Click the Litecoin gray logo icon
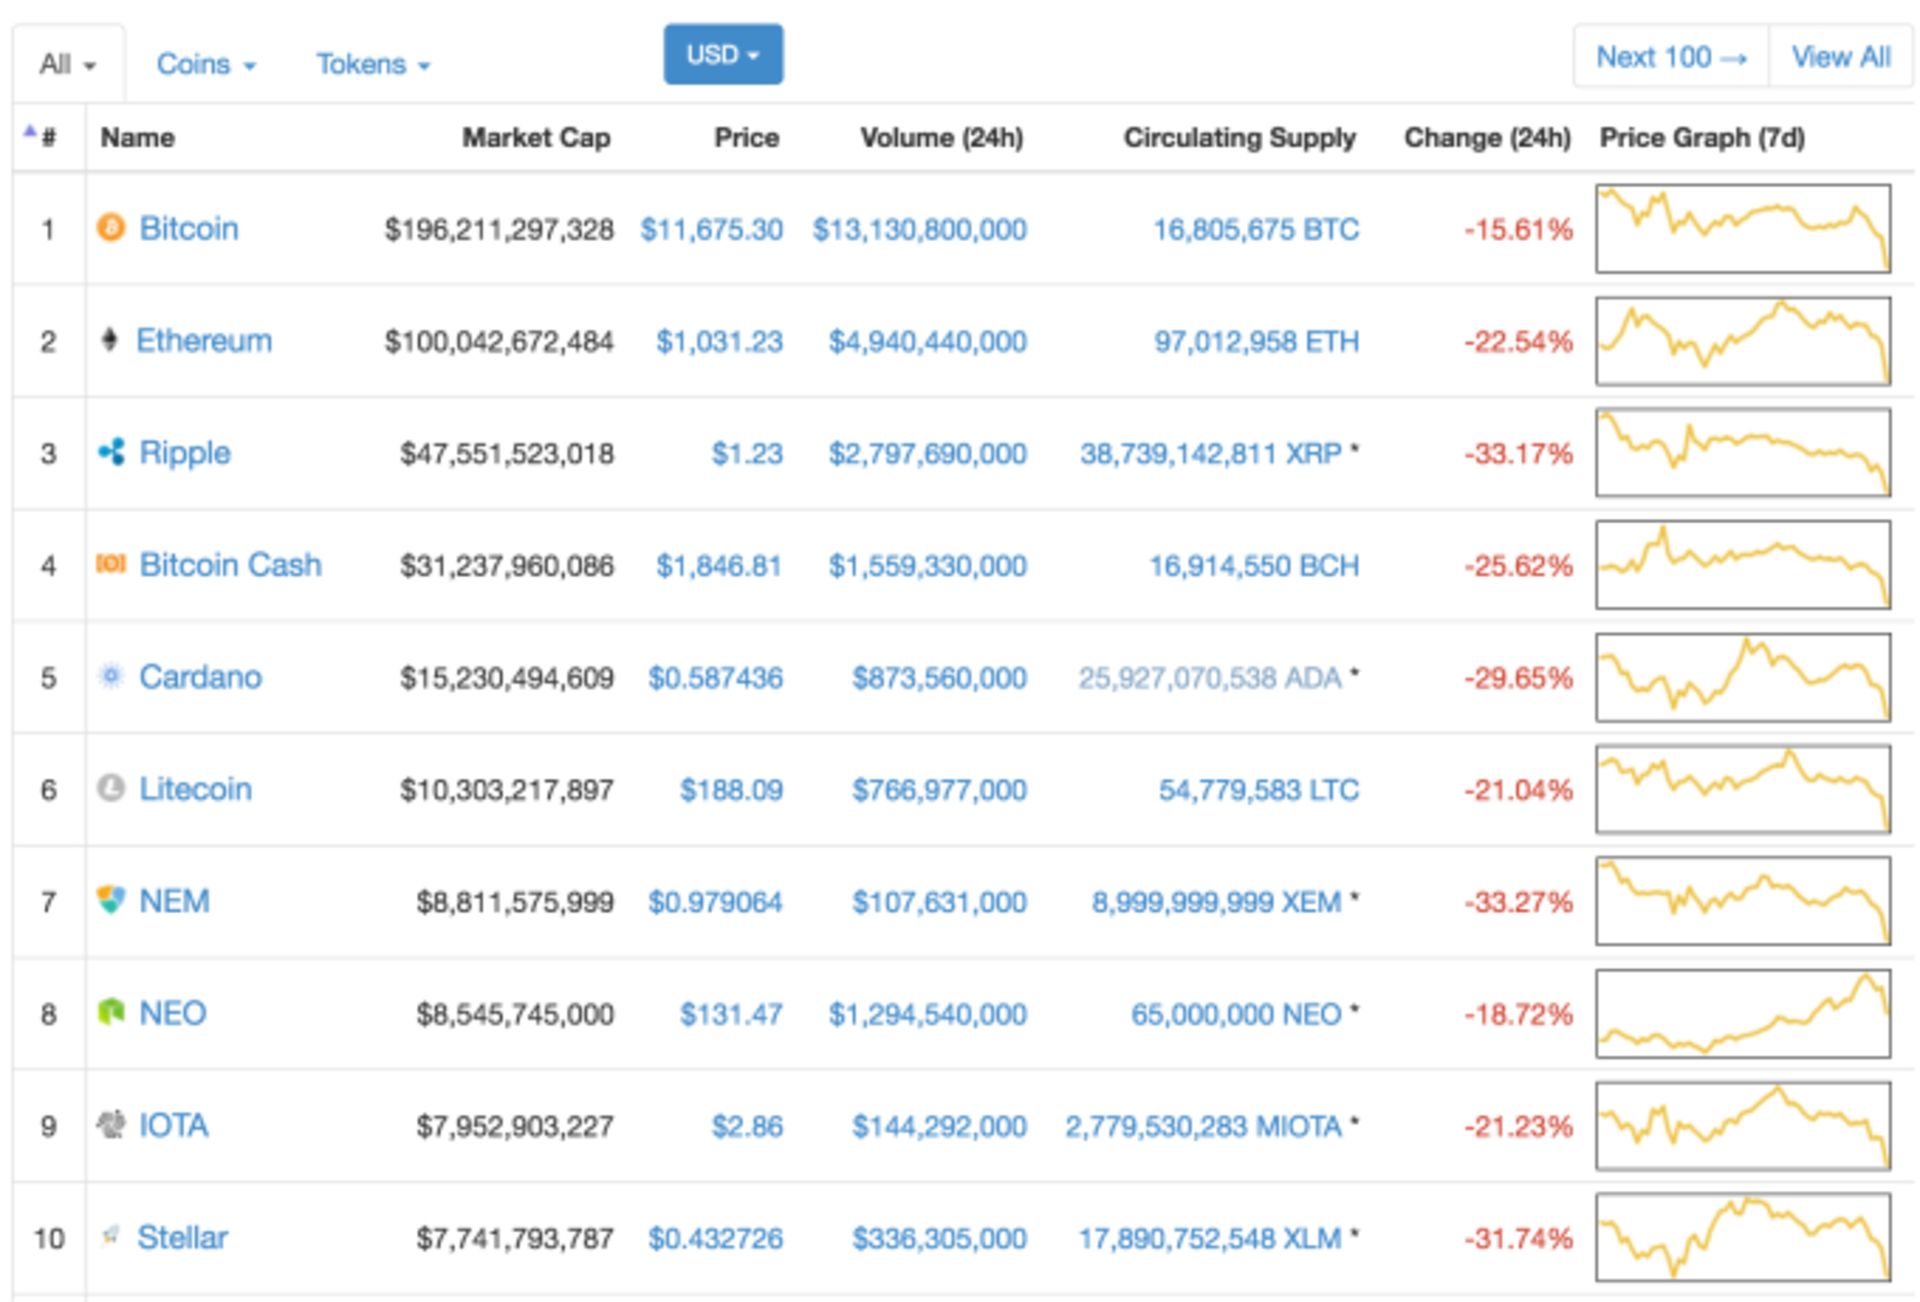The image size is (1920, 1302). pyautogui.click(x=111, y=789)
